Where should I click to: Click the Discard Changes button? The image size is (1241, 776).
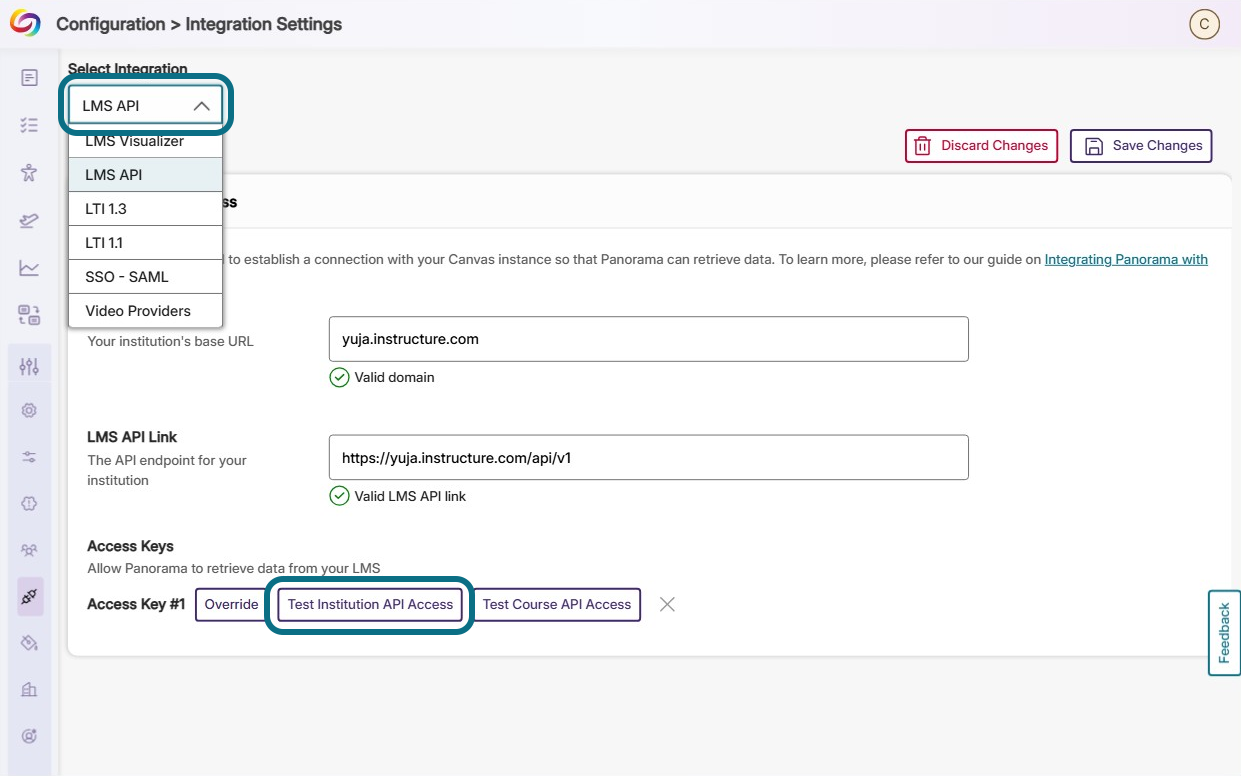tap(981, 146)
